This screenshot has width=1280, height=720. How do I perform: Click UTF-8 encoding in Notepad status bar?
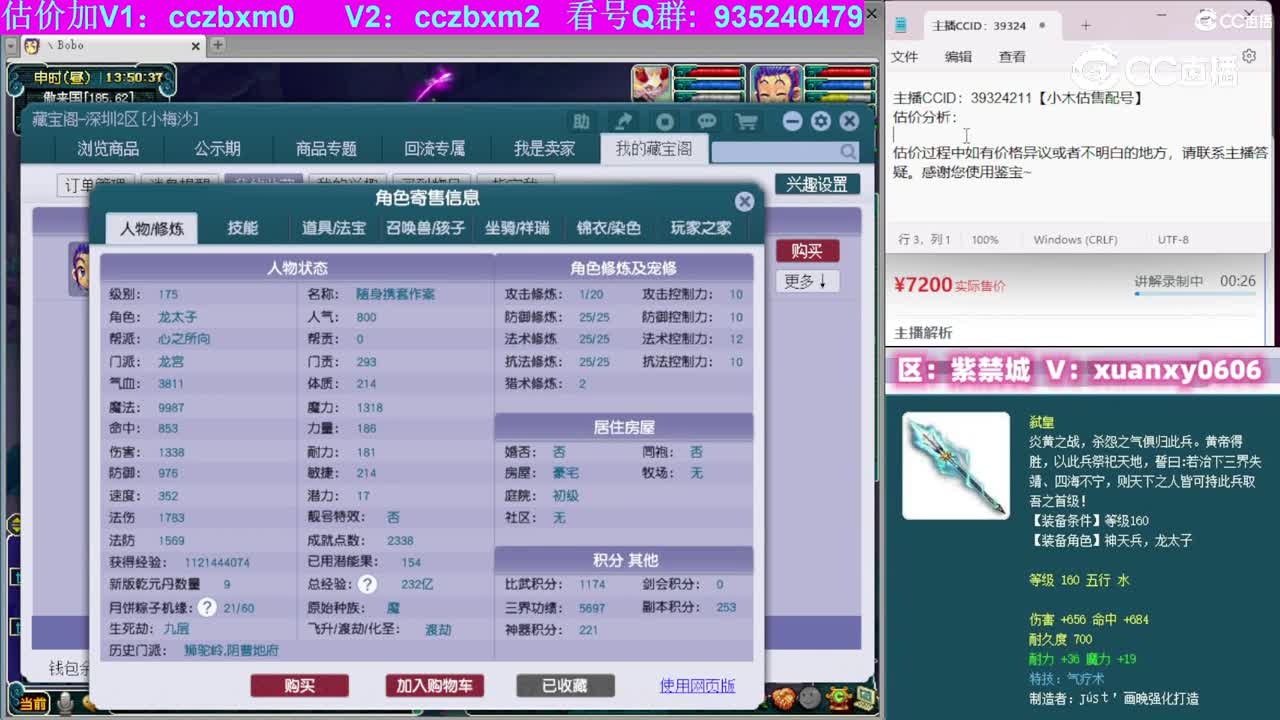click(x=1173, y=240)
